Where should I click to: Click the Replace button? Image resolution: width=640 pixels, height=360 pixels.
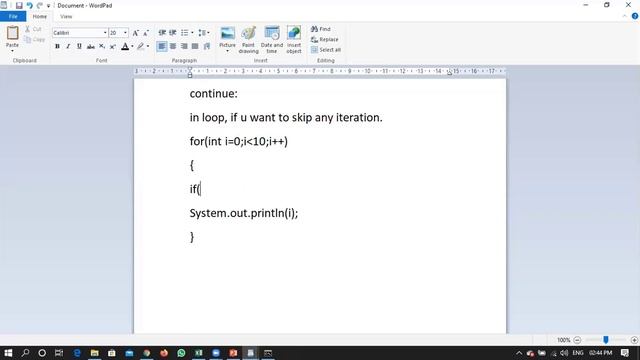(324, 39)
